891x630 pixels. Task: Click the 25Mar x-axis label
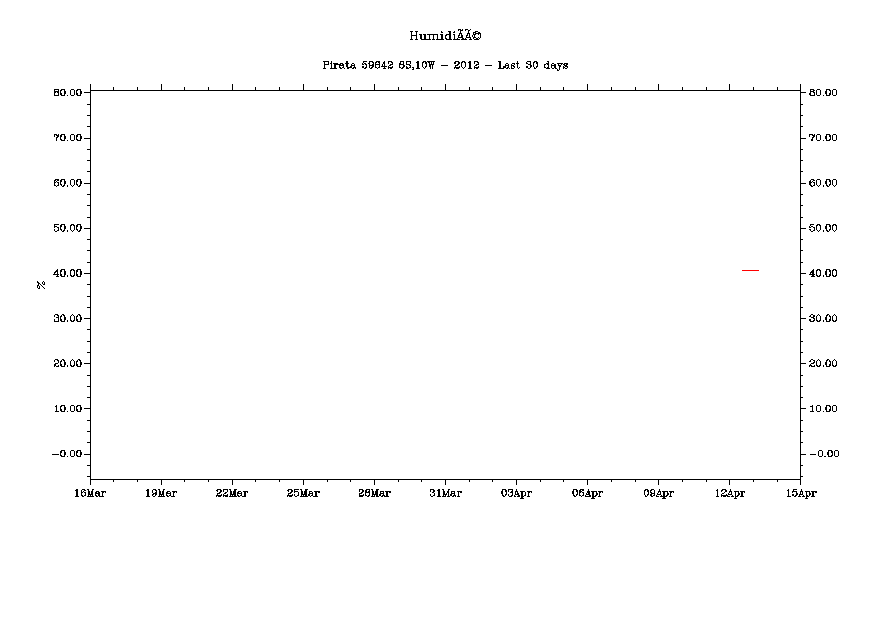[303, 493]
